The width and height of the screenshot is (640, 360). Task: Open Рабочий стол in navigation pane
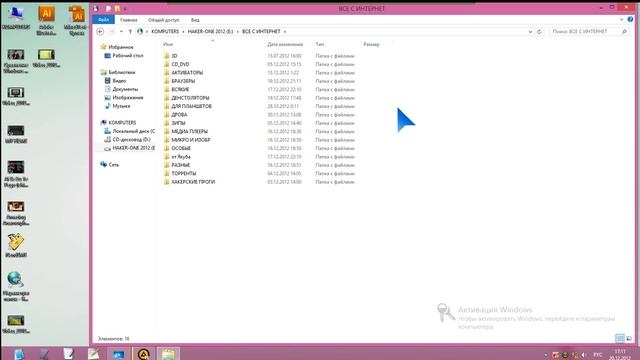(x=127, y=56)
